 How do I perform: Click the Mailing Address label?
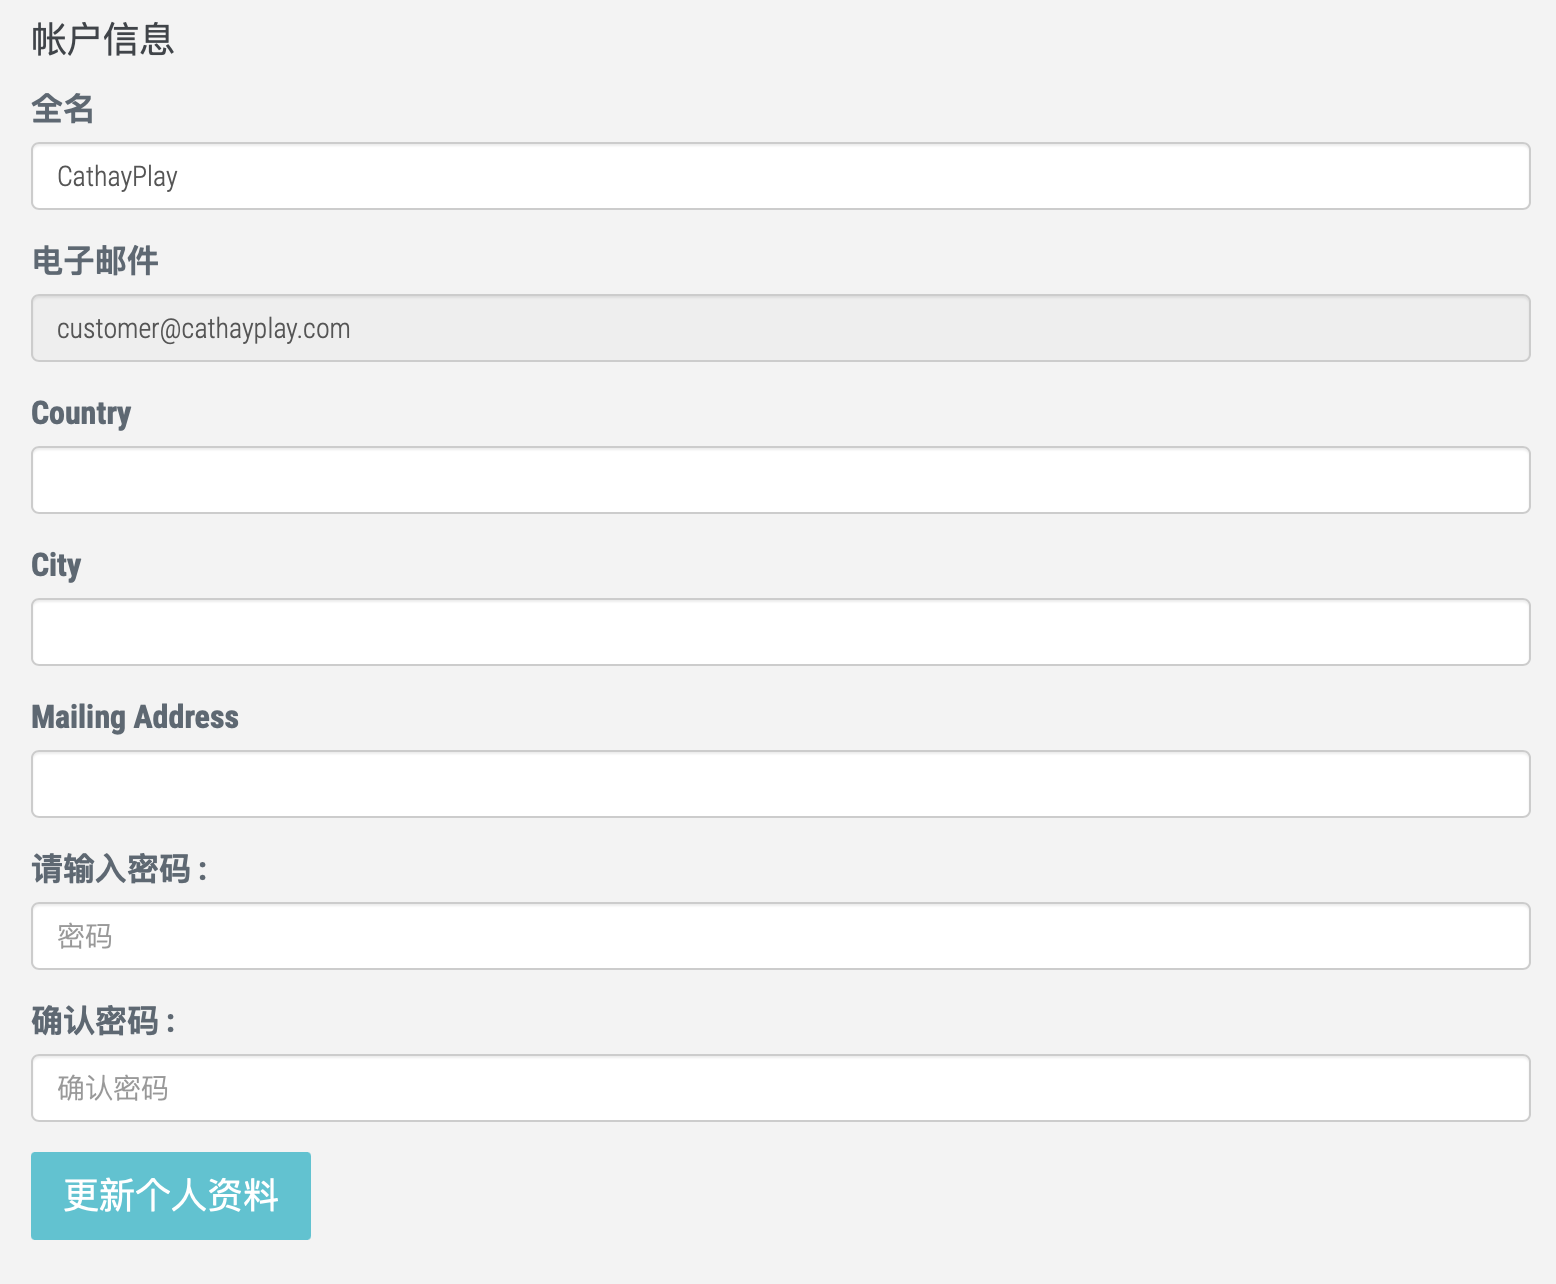(135, 717)
